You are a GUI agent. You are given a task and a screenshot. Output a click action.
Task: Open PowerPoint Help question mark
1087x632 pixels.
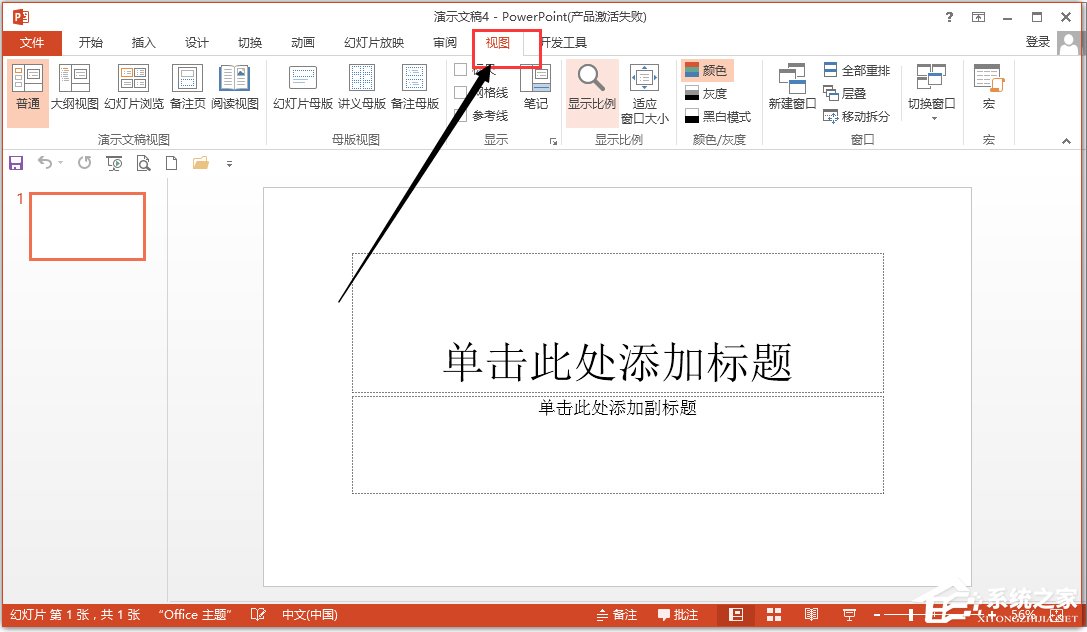click(949, 17)
